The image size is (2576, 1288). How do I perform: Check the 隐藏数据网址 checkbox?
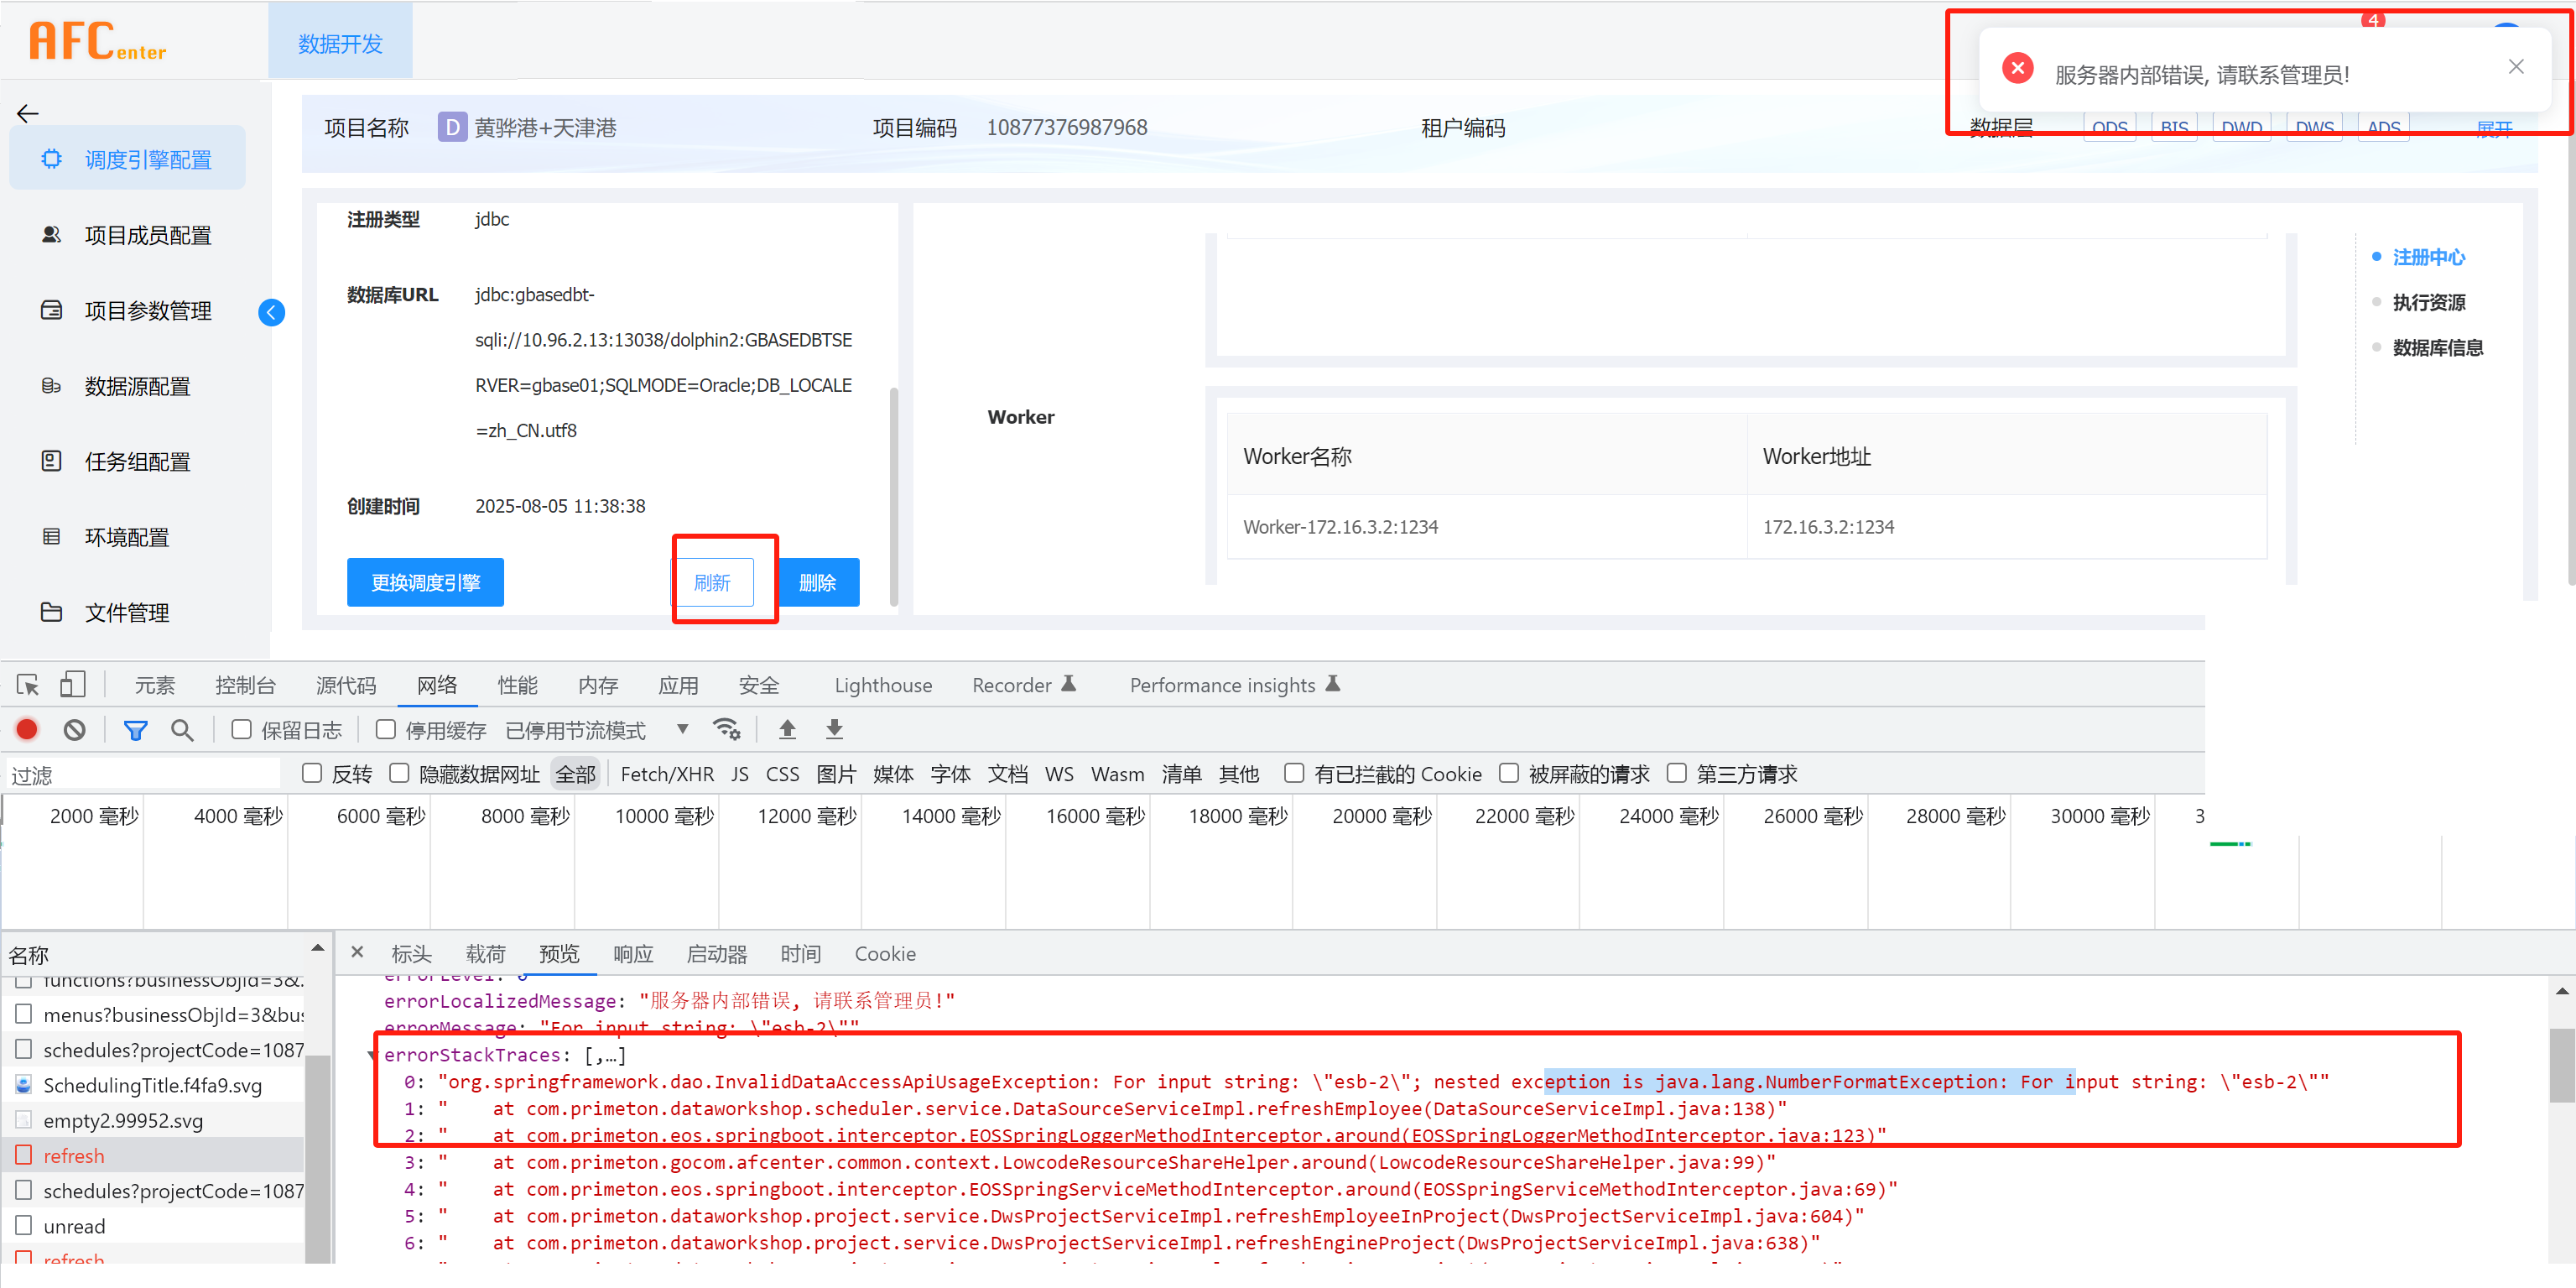[x=399, y=773]
